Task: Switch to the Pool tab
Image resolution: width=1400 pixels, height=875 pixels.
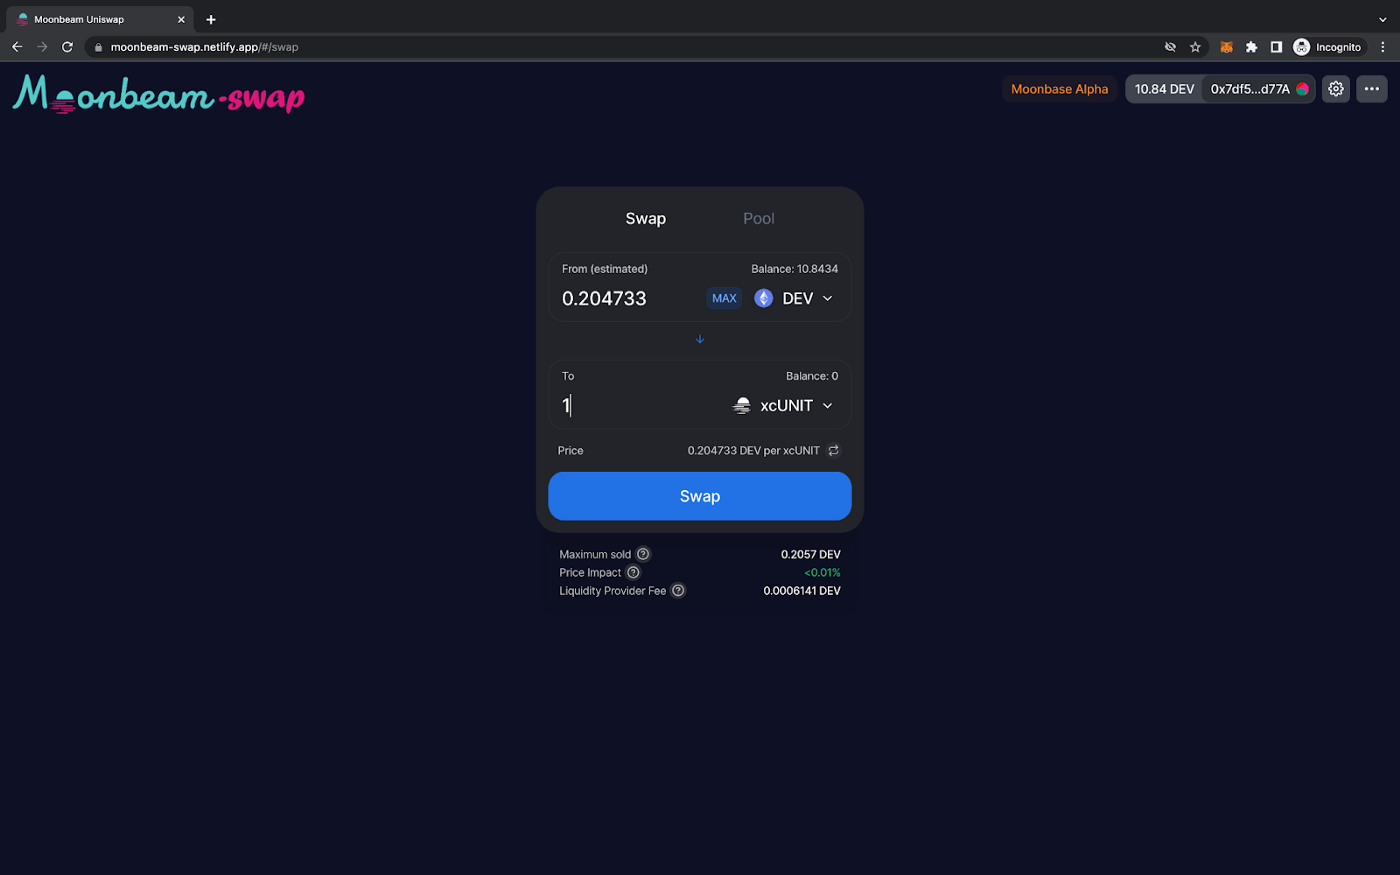Action: (759, 218)
